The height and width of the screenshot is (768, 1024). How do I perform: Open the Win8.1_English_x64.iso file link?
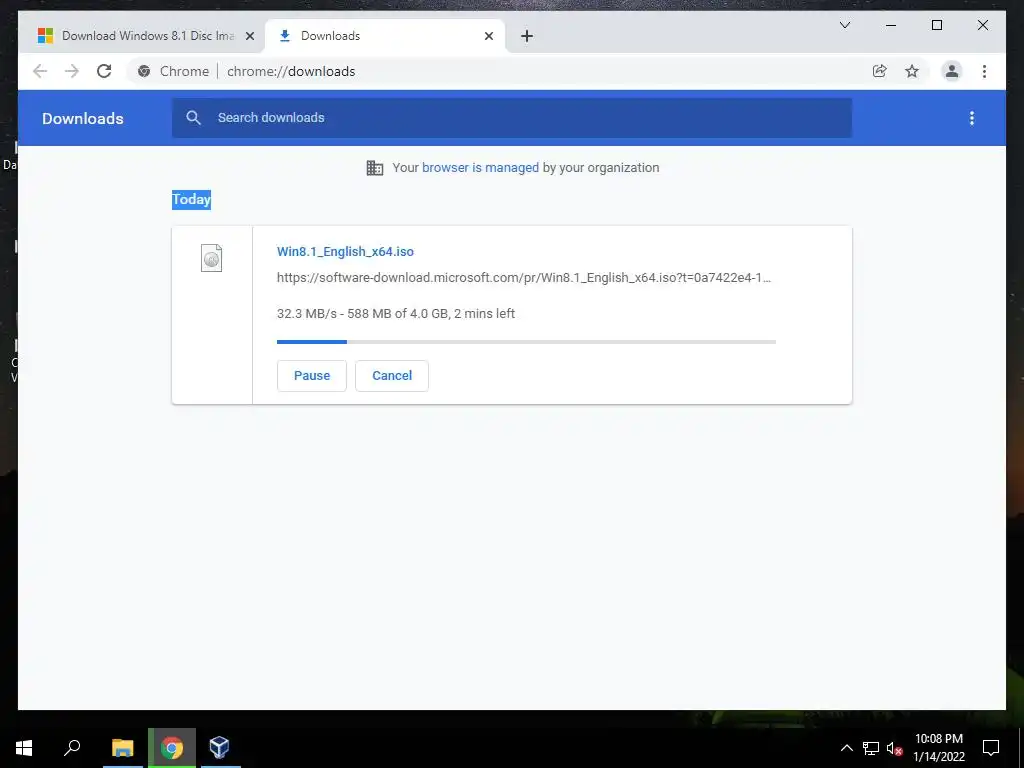(345, 251)
